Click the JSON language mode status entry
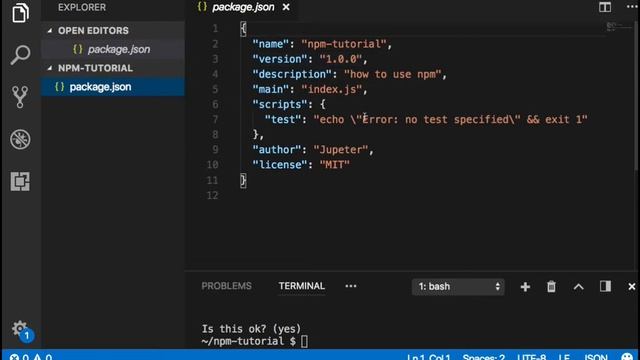 [596, 357]
